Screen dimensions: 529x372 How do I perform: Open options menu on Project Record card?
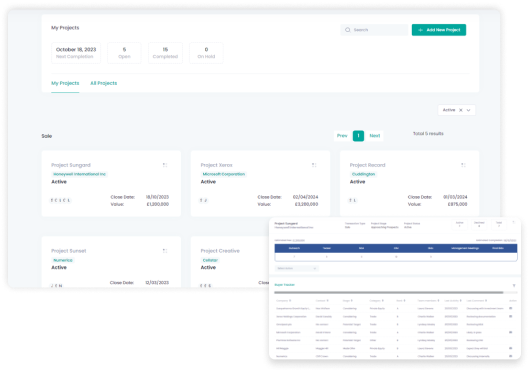click(463, 165)
